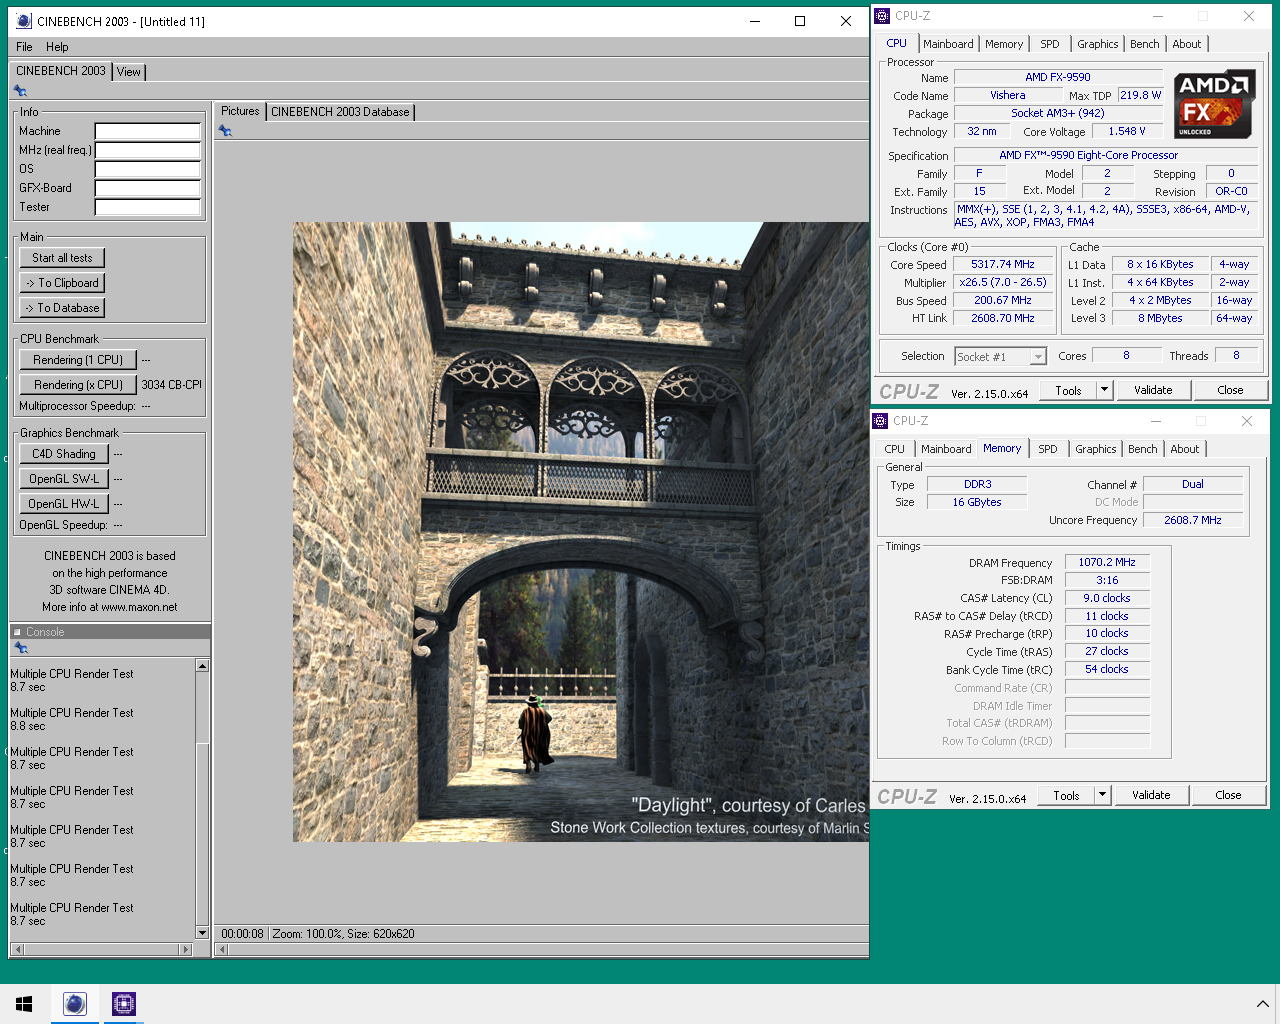Click the pin icon in the Console panel

tap(20, 648)
